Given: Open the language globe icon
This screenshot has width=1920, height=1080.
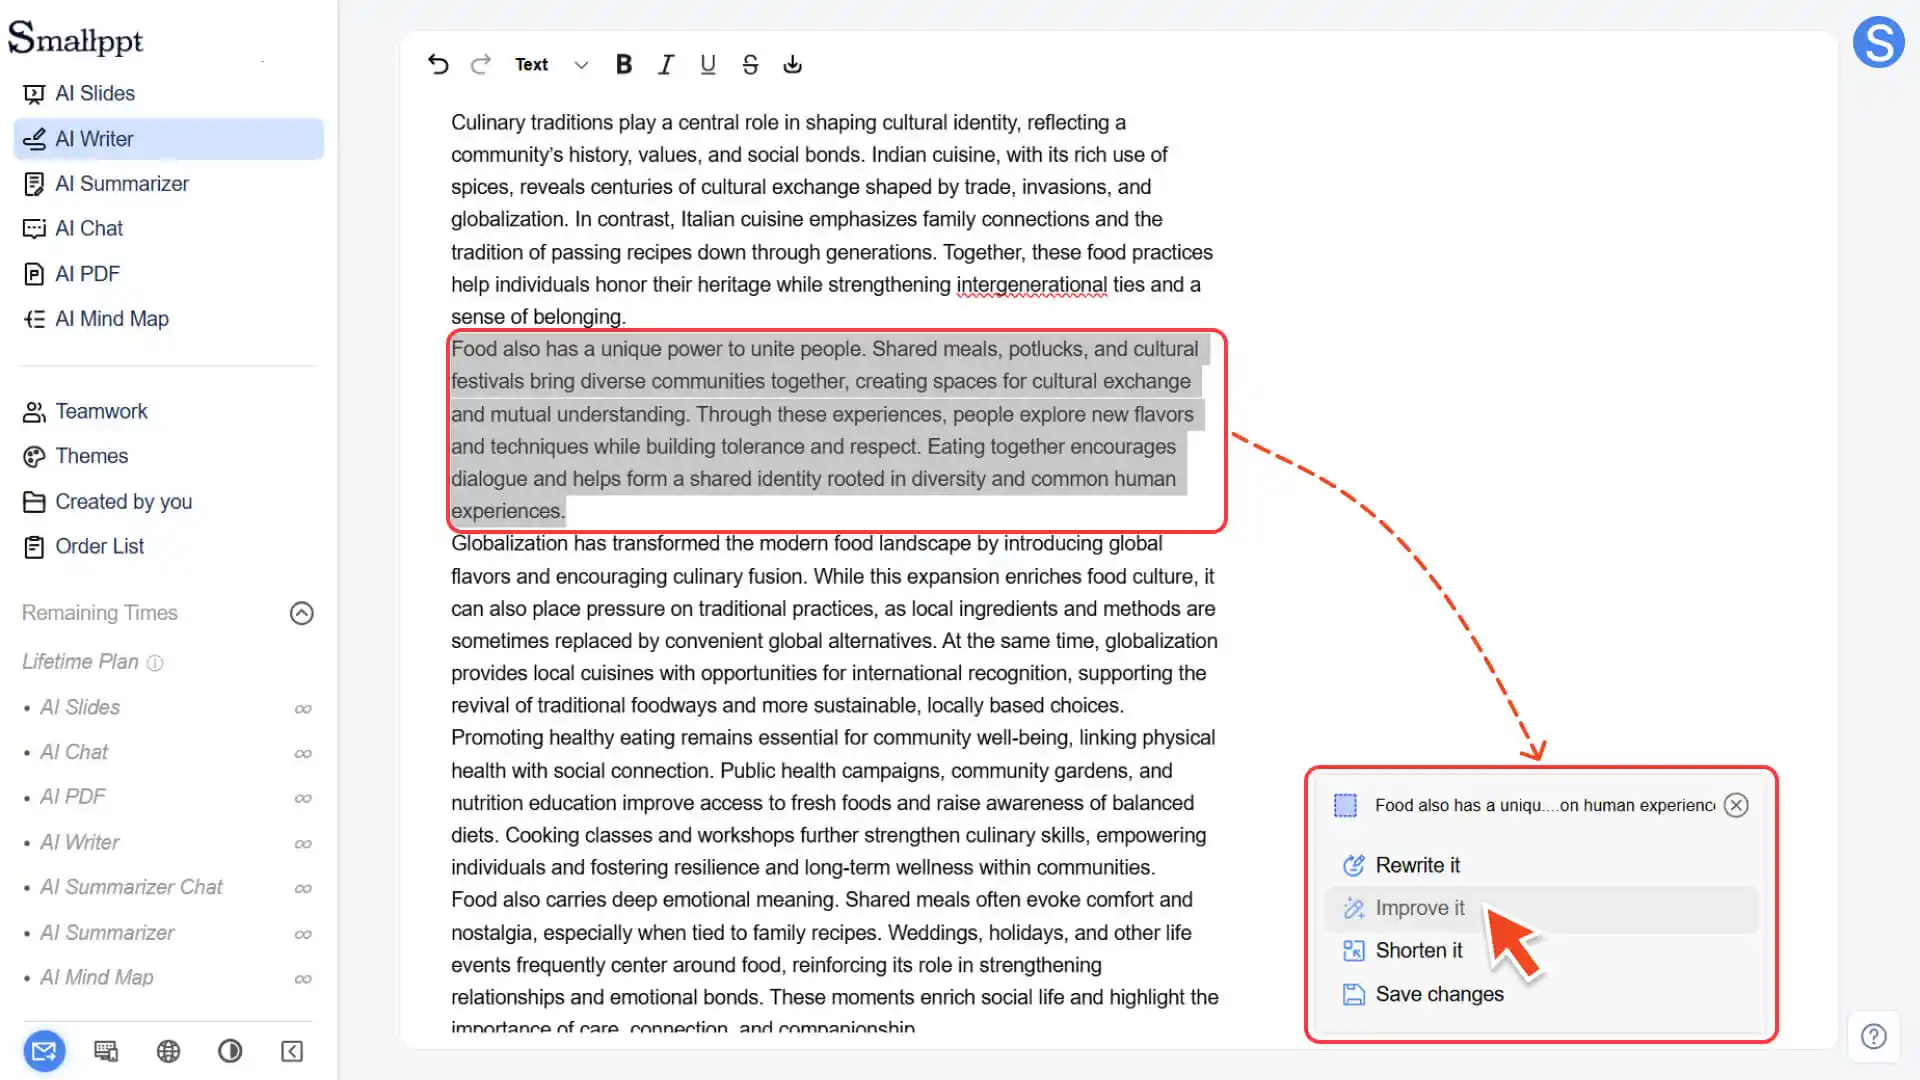Looking at the screenshot, I should click(x=168, y=1051).
